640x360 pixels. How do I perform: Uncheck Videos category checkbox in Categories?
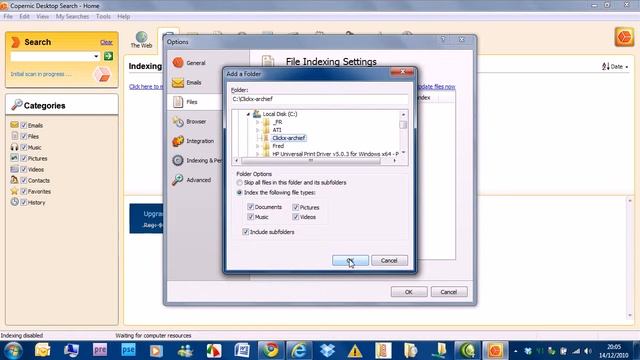[24, 169]
